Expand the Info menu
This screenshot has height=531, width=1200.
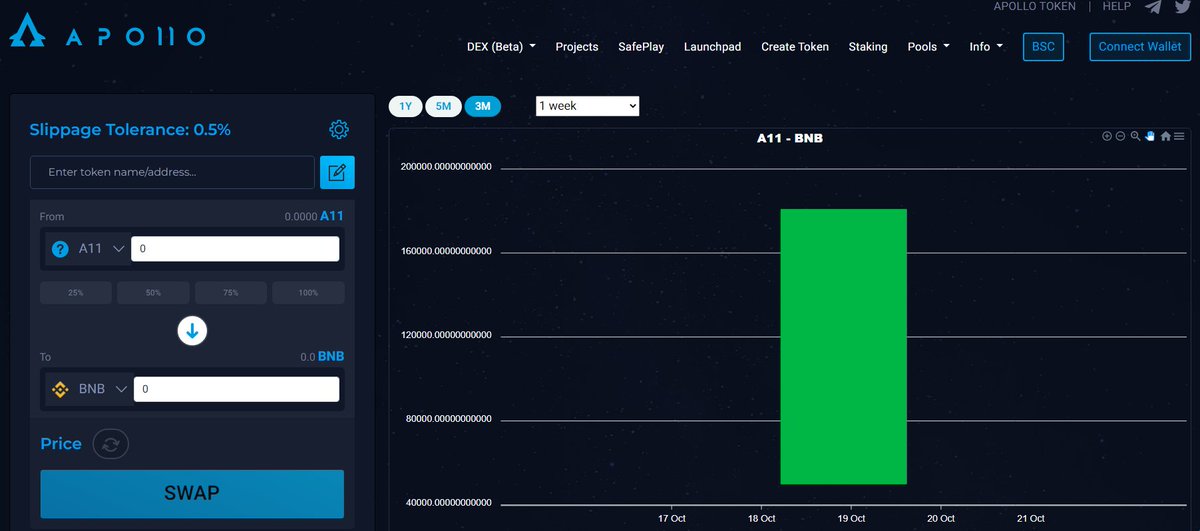coord(986,47)
